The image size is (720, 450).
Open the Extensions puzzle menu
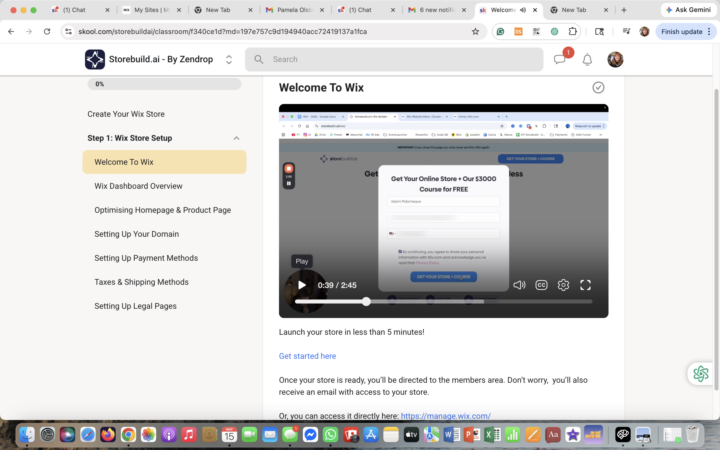572,31
